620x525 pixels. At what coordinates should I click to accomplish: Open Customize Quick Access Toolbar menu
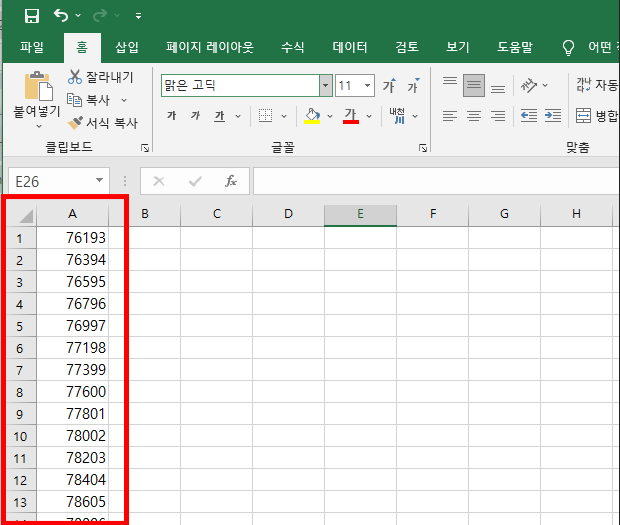pyautogui.click(x=138, y=16)
